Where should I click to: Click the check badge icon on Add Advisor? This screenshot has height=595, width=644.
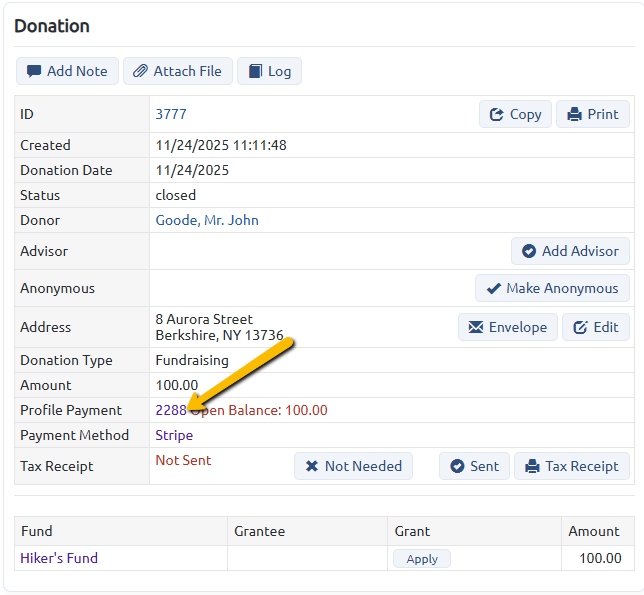pos(529,251)
